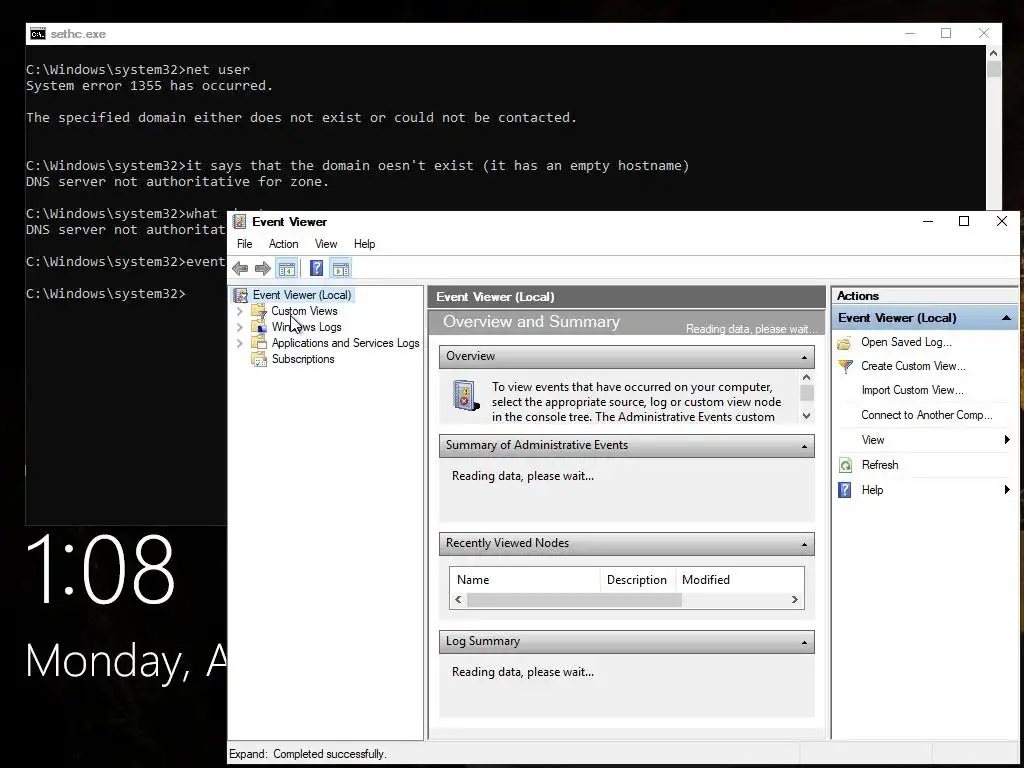
Task: Select Event Viewer (Local) tree label
Action: 302,295
